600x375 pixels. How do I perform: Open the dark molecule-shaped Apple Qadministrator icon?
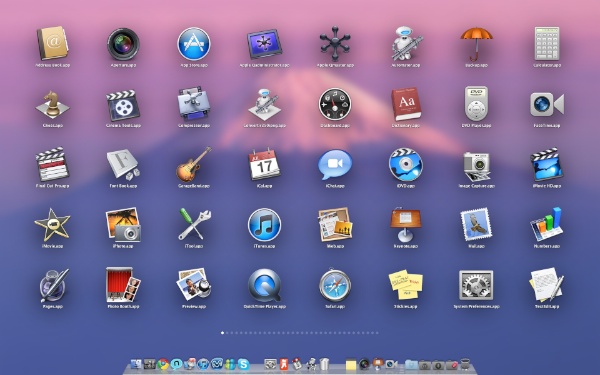click(335, 44)
